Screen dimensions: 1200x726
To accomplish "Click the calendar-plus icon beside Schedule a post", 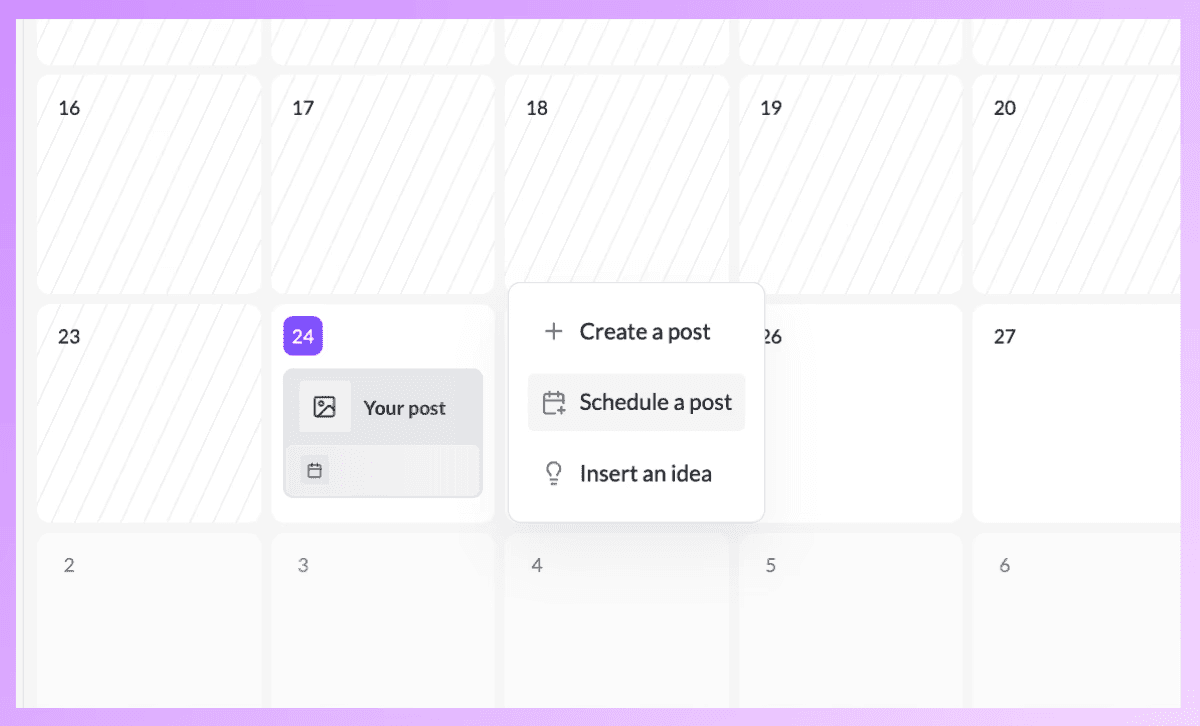I will pos(554,401).
